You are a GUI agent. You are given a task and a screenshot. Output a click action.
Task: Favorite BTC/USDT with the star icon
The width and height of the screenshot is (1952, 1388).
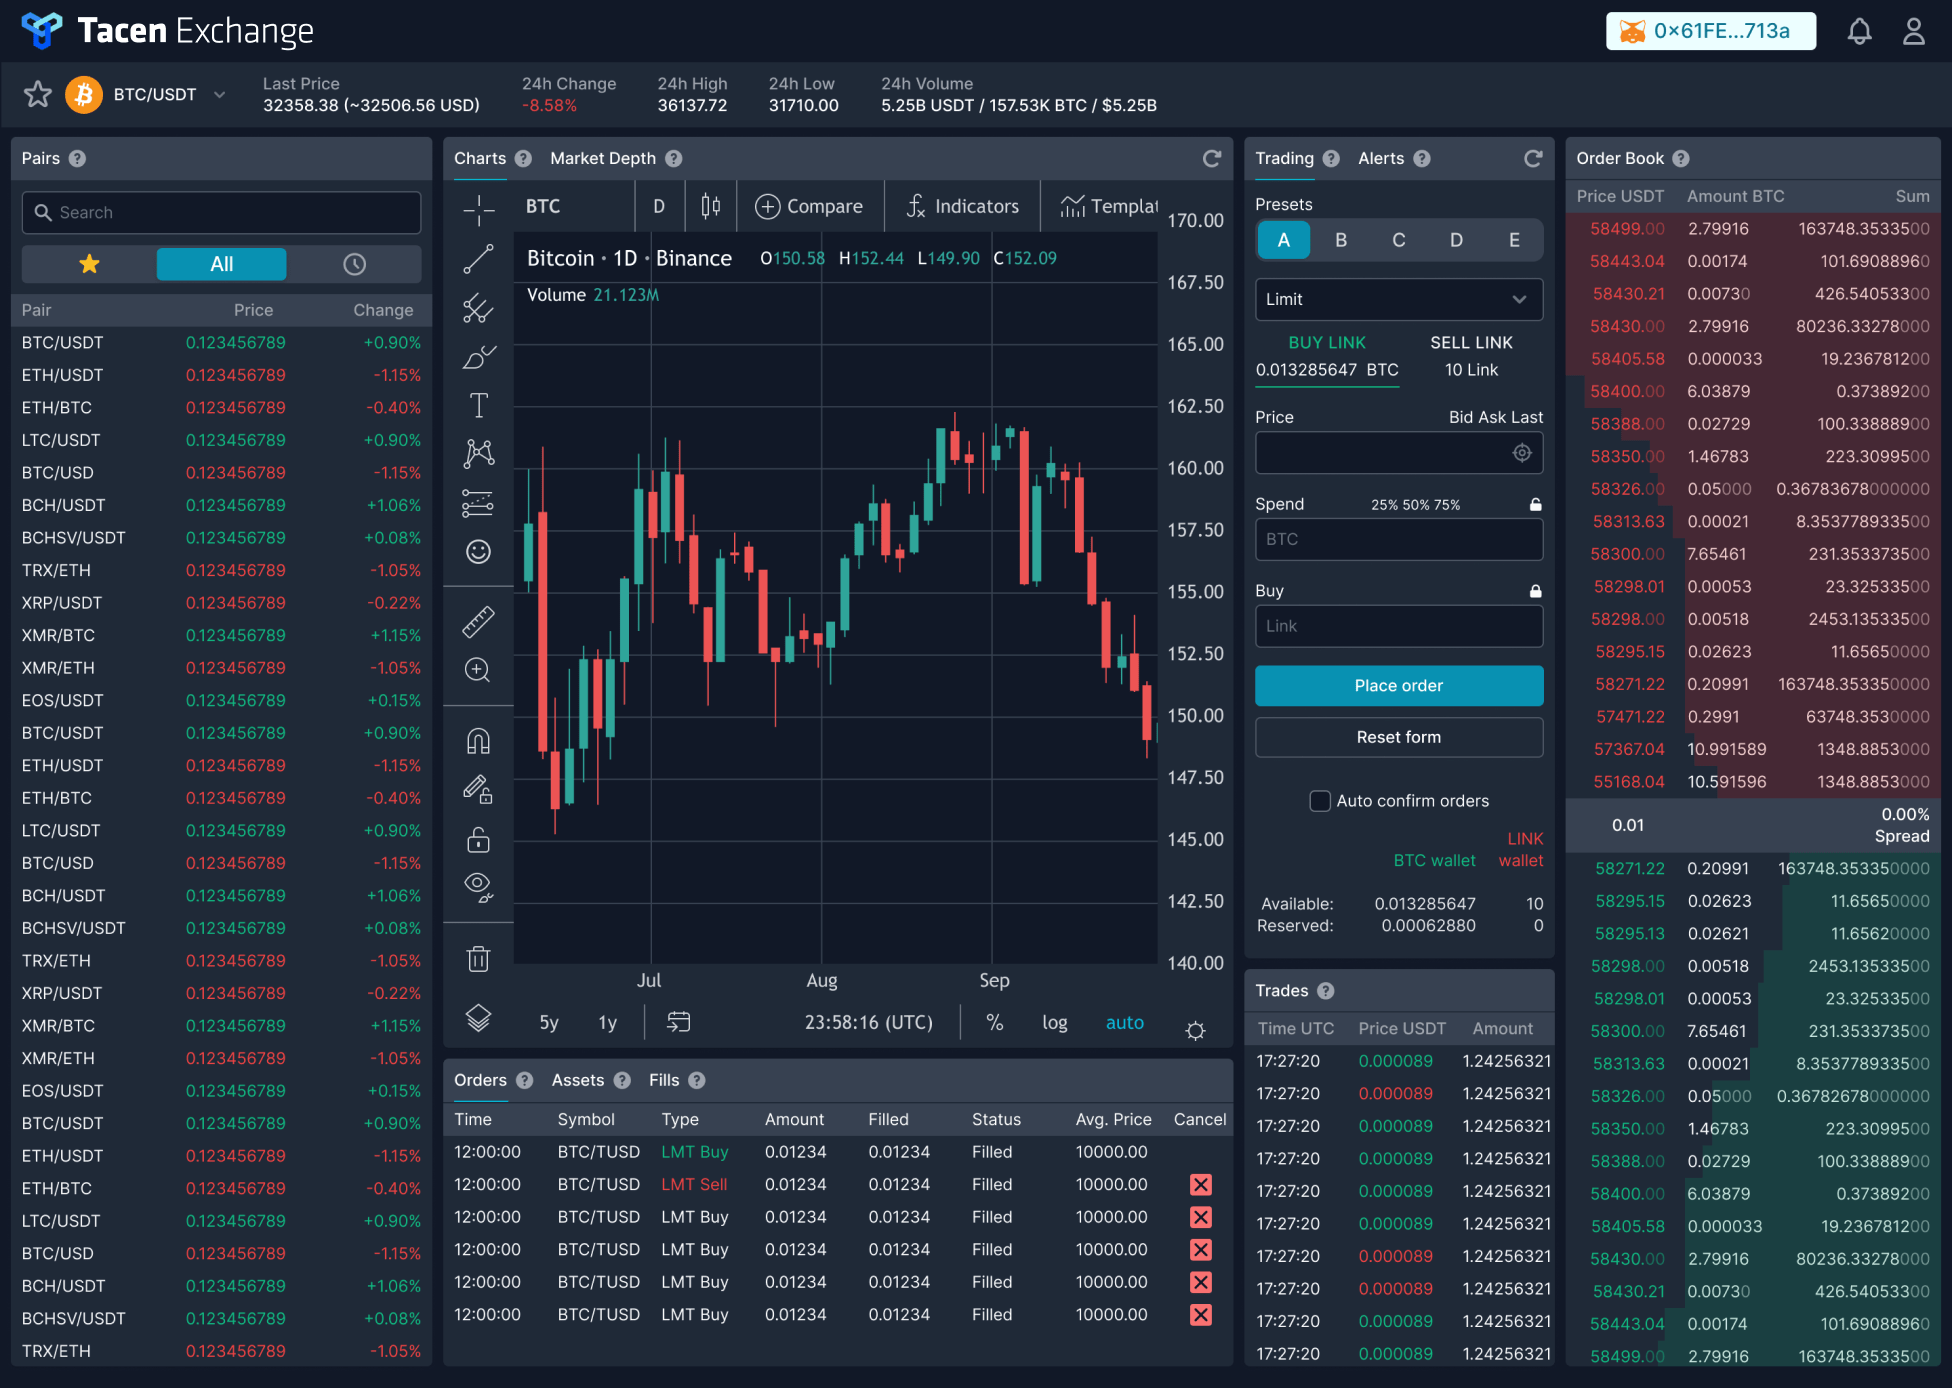(x=38, y=94)
